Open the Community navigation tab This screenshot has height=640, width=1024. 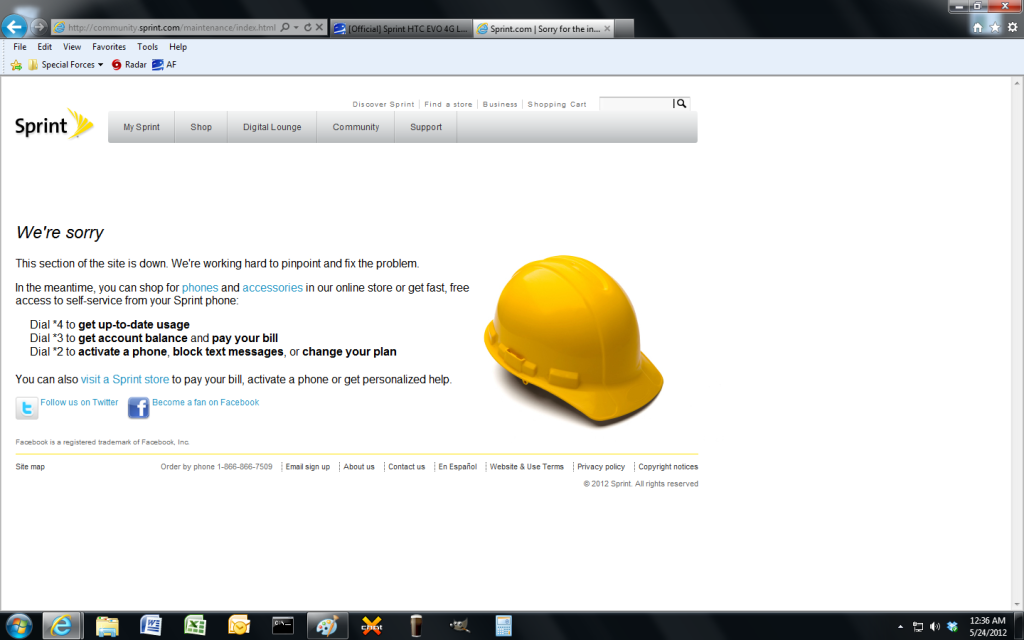coord(356,127)
